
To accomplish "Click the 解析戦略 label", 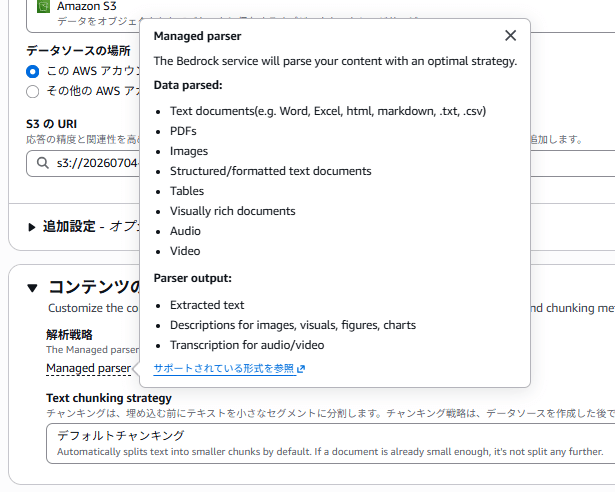I will tap(69, 335).
